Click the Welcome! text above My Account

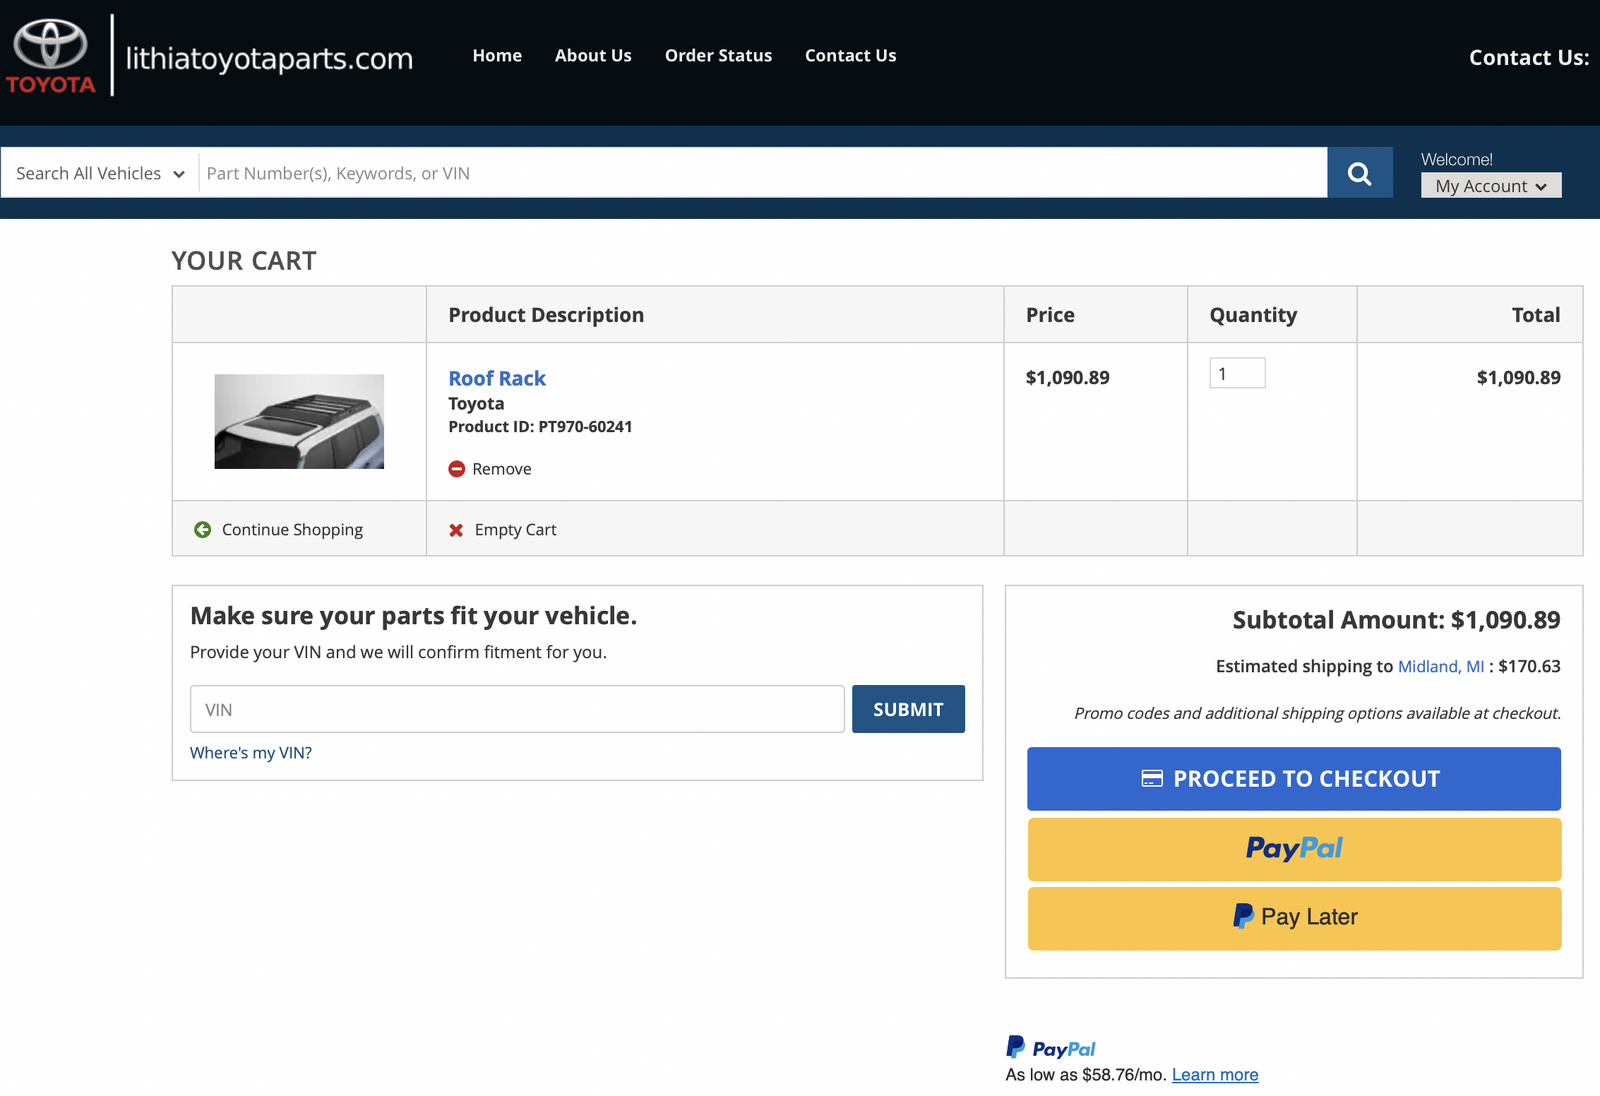point(1456,160)
